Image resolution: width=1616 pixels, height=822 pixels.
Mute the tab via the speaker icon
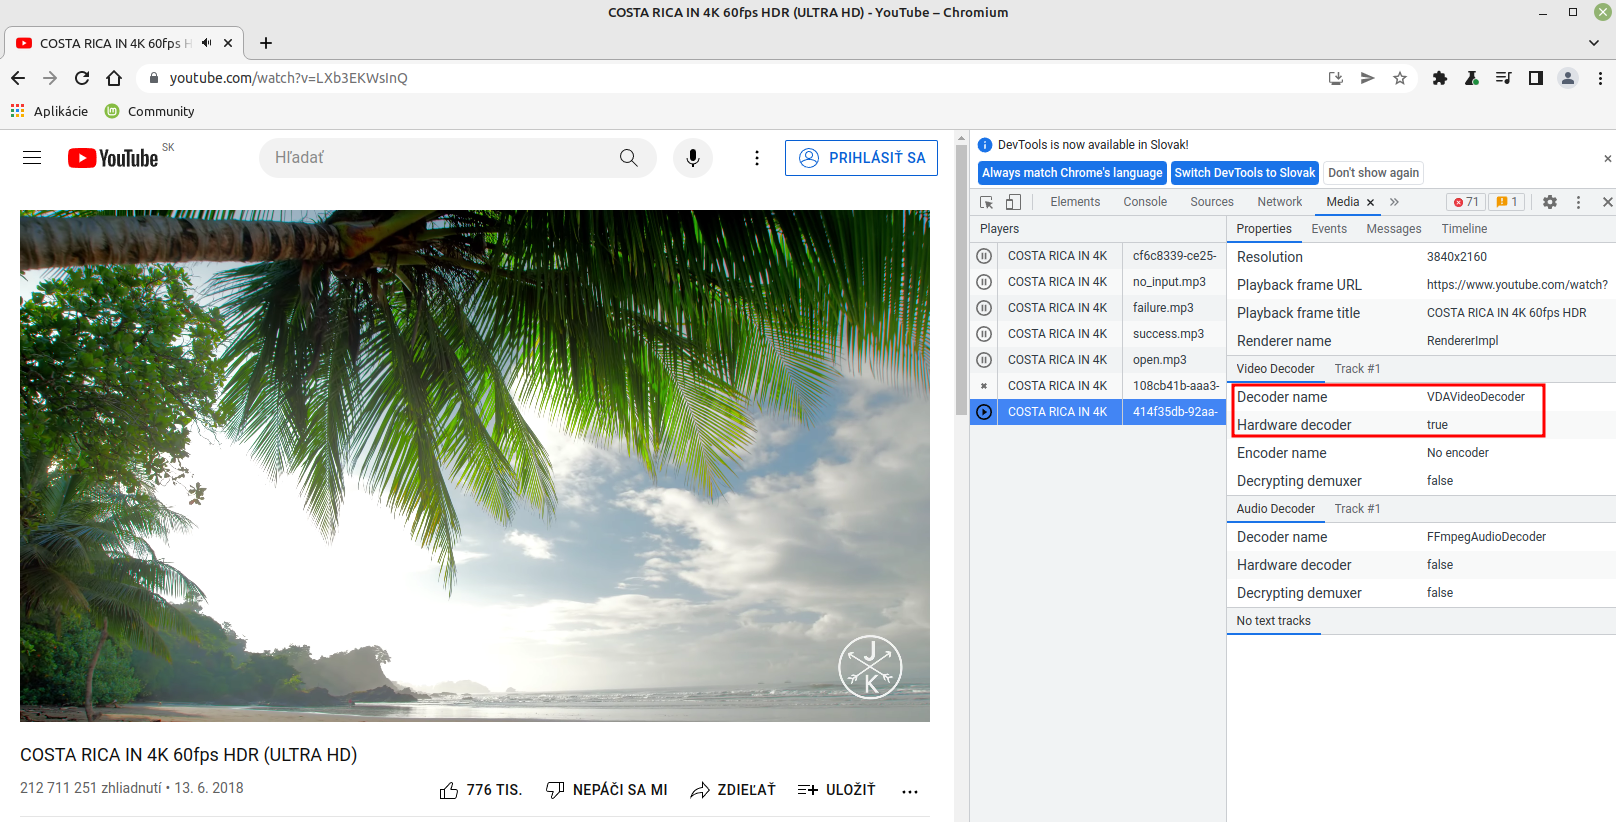pyautogui.click(x=207, y=43)
